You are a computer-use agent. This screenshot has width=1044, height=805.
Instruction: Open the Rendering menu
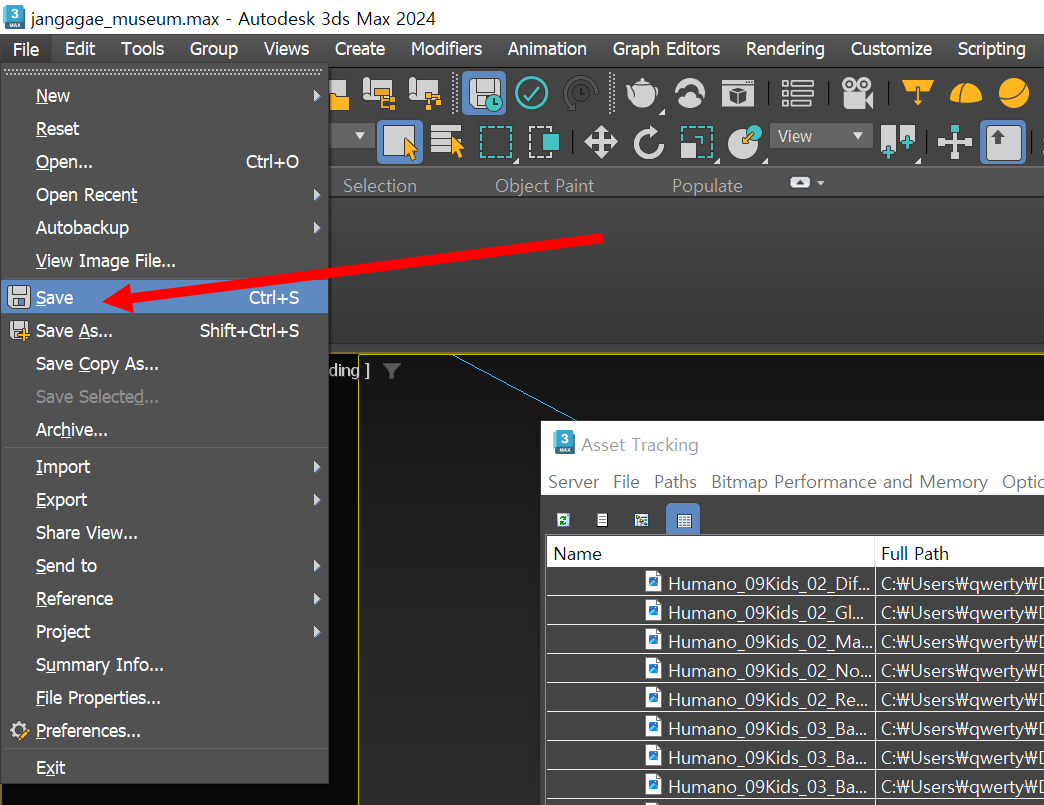coord(785,49)
